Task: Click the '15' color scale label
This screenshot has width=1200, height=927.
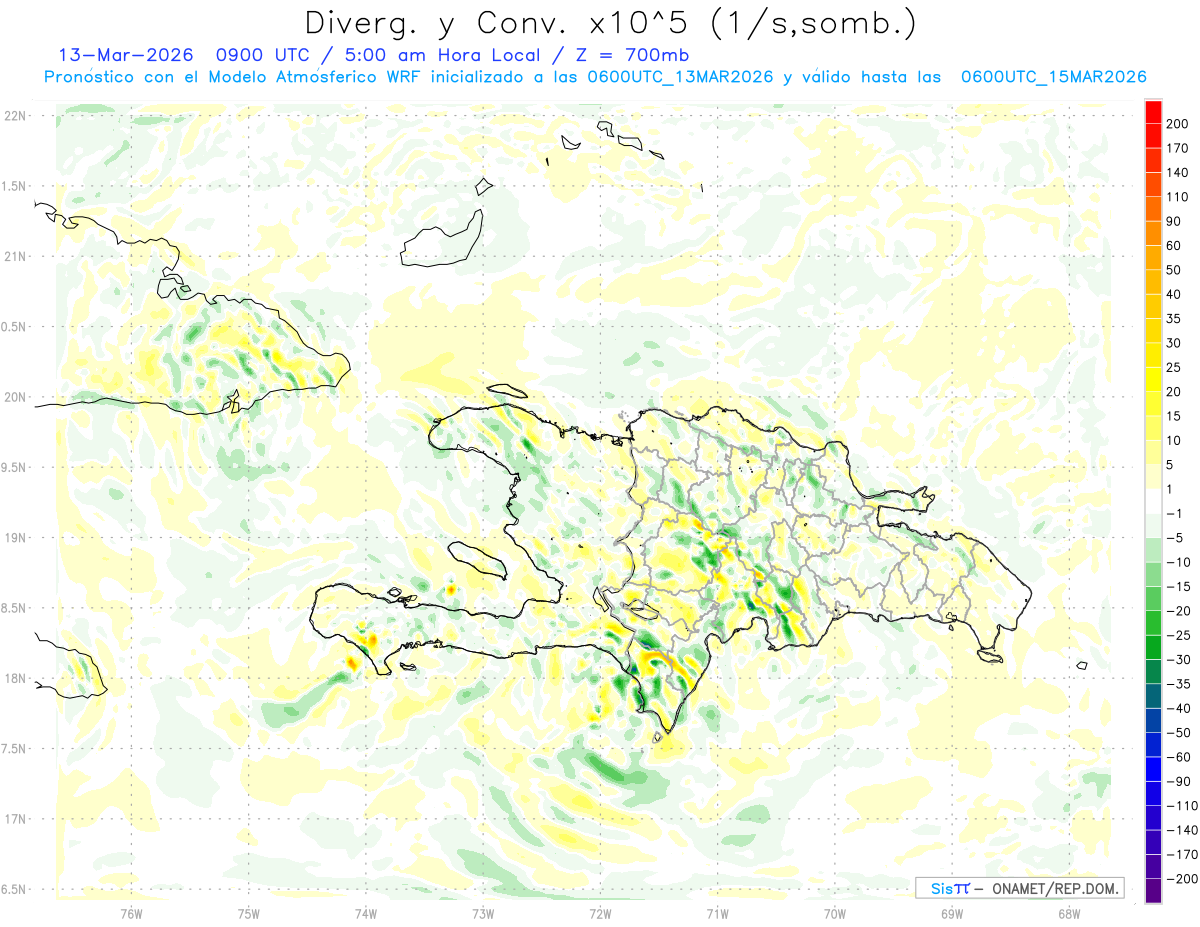Action: click(x=1175, y=416)
